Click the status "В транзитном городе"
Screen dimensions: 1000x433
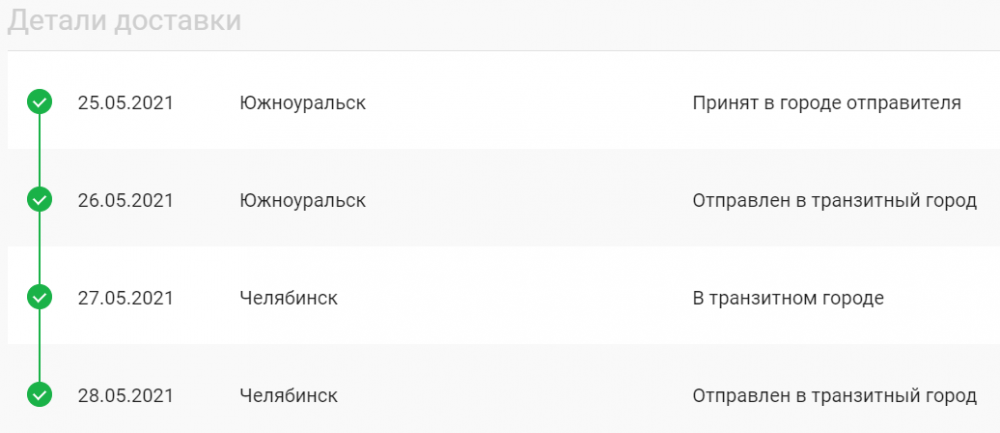(x=788, y=298)
